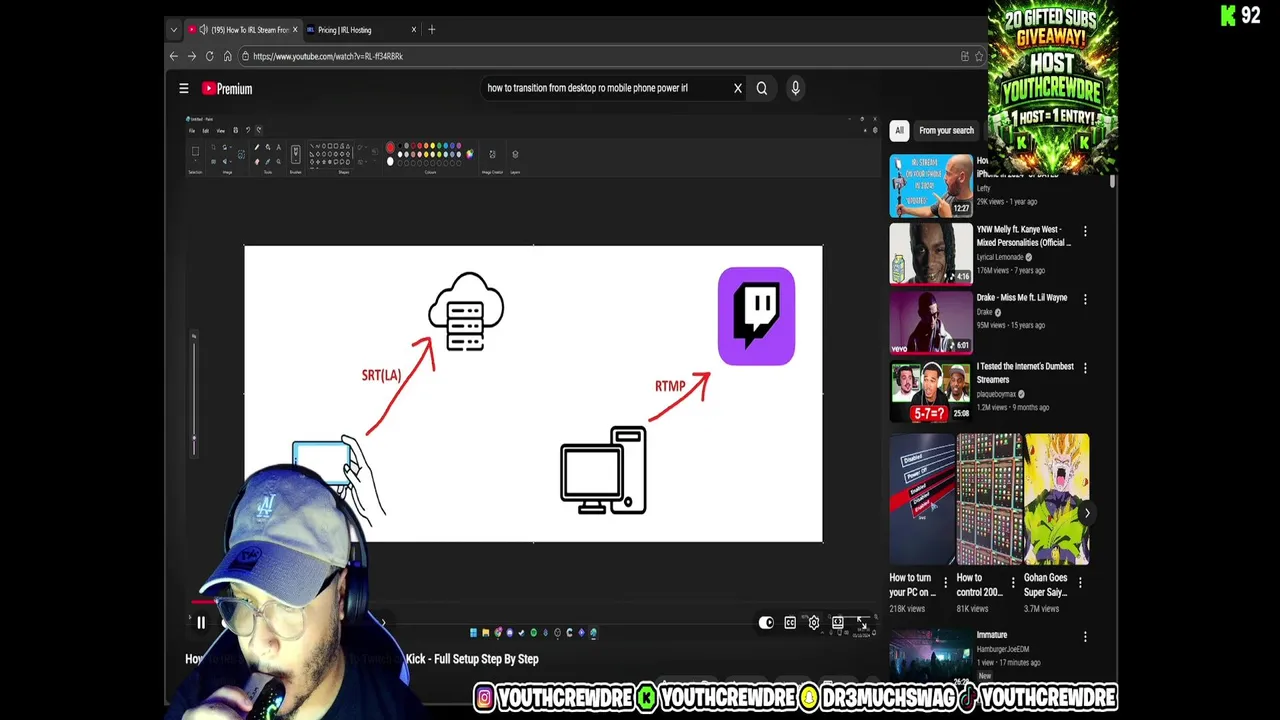
Task: Start voice search with the microphone
Action: [x=795, y=88]
